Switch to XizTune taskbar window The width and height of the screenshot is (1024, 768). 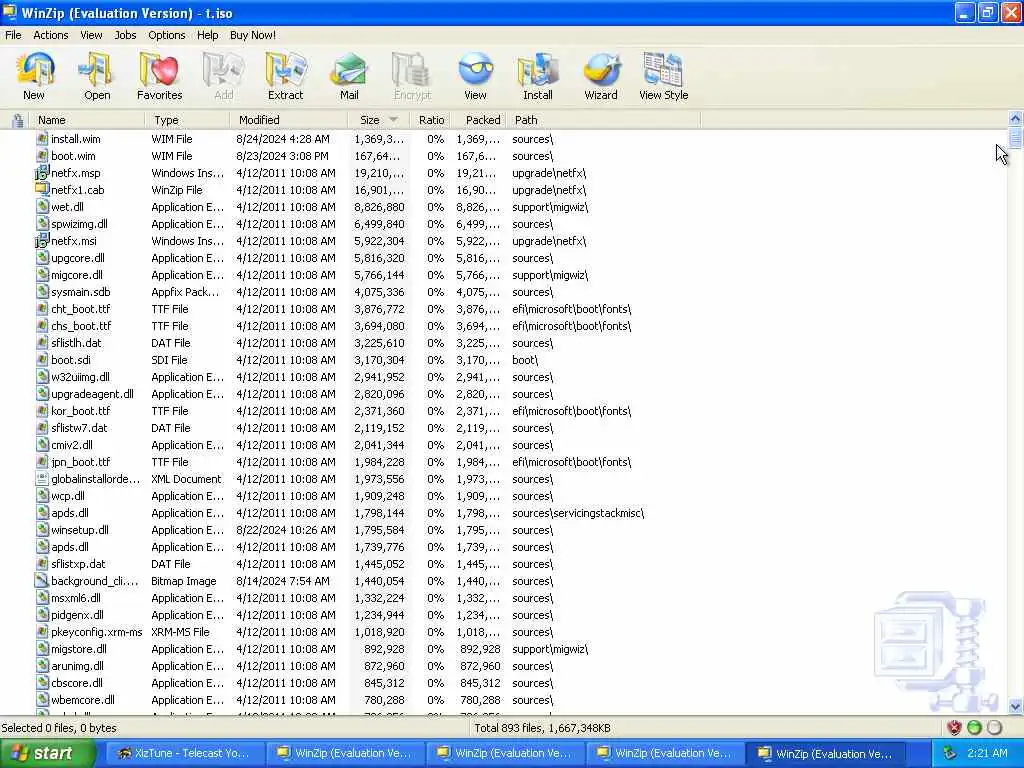[x=185, y=753]
